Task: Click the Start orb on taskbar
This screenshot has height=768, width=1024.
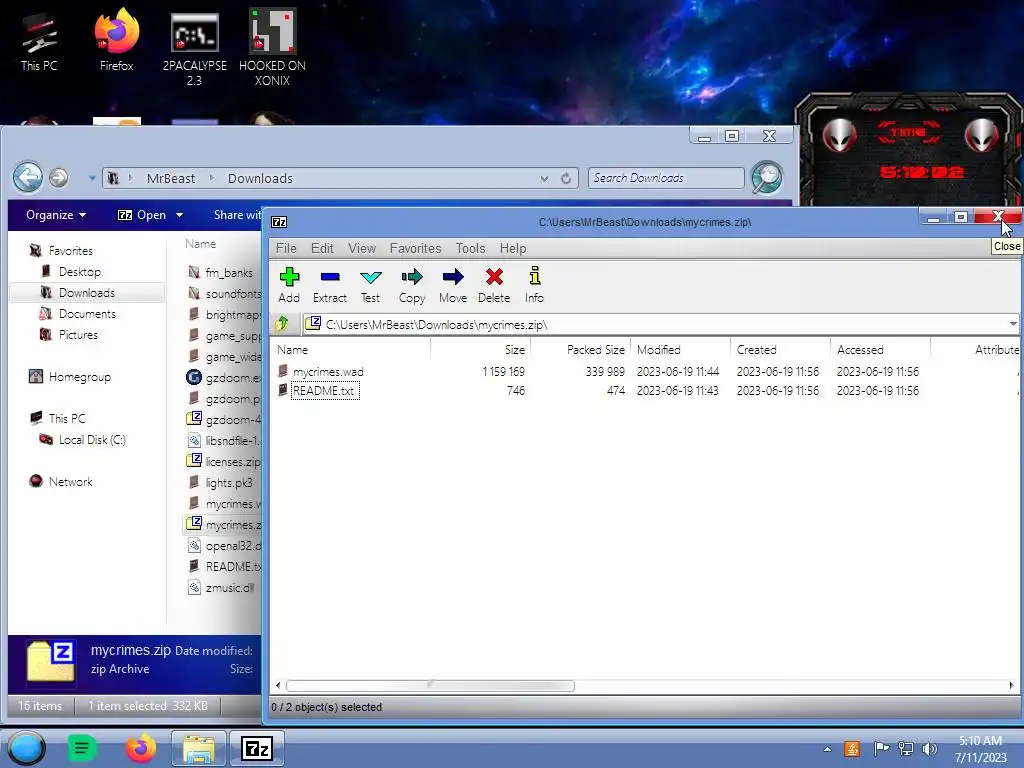Action: pyautogui.click(x=26, y=748)
